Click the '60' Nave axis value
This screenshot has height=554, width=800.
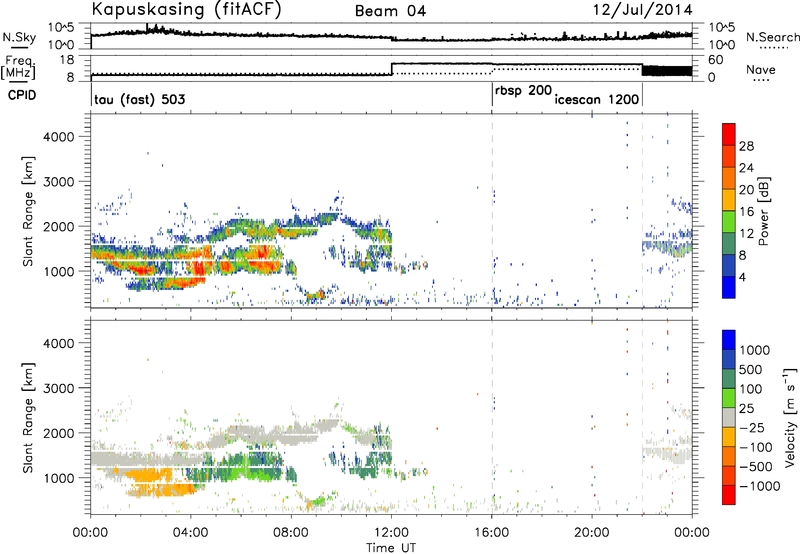(x=715, y=60)
